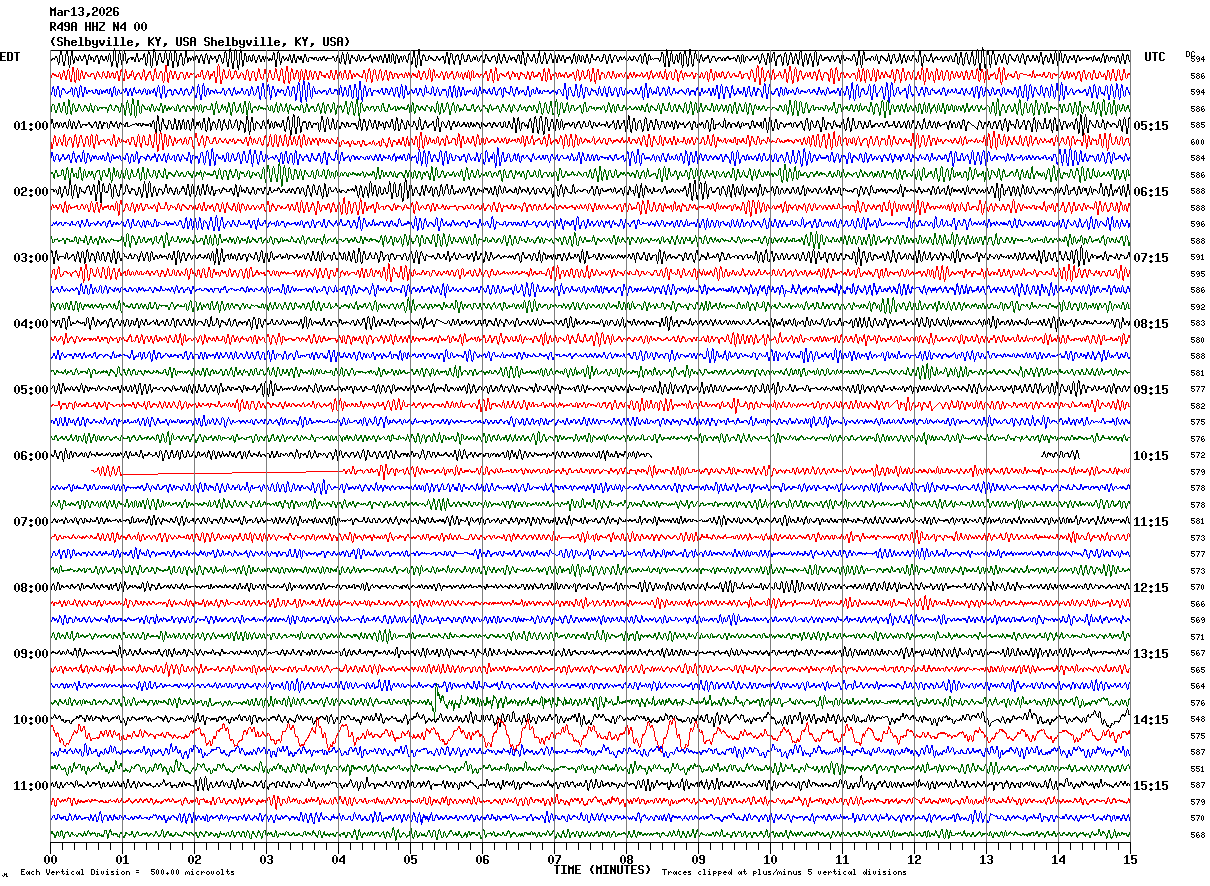Click the 12:15 UTC time label

[x=1151, y=588]
